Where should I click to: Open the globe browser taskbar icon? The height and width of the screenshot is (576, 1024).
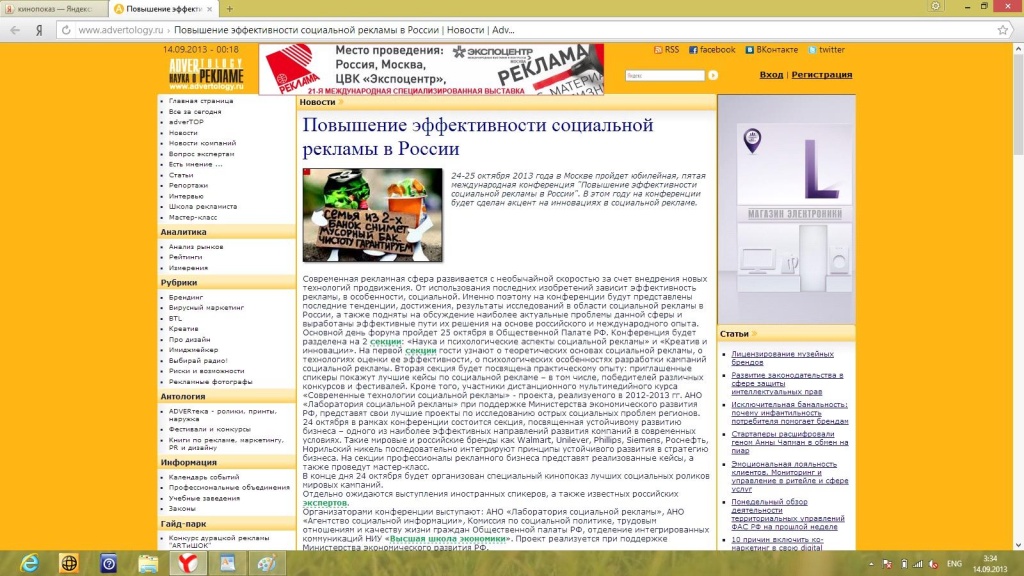[69, 563]
